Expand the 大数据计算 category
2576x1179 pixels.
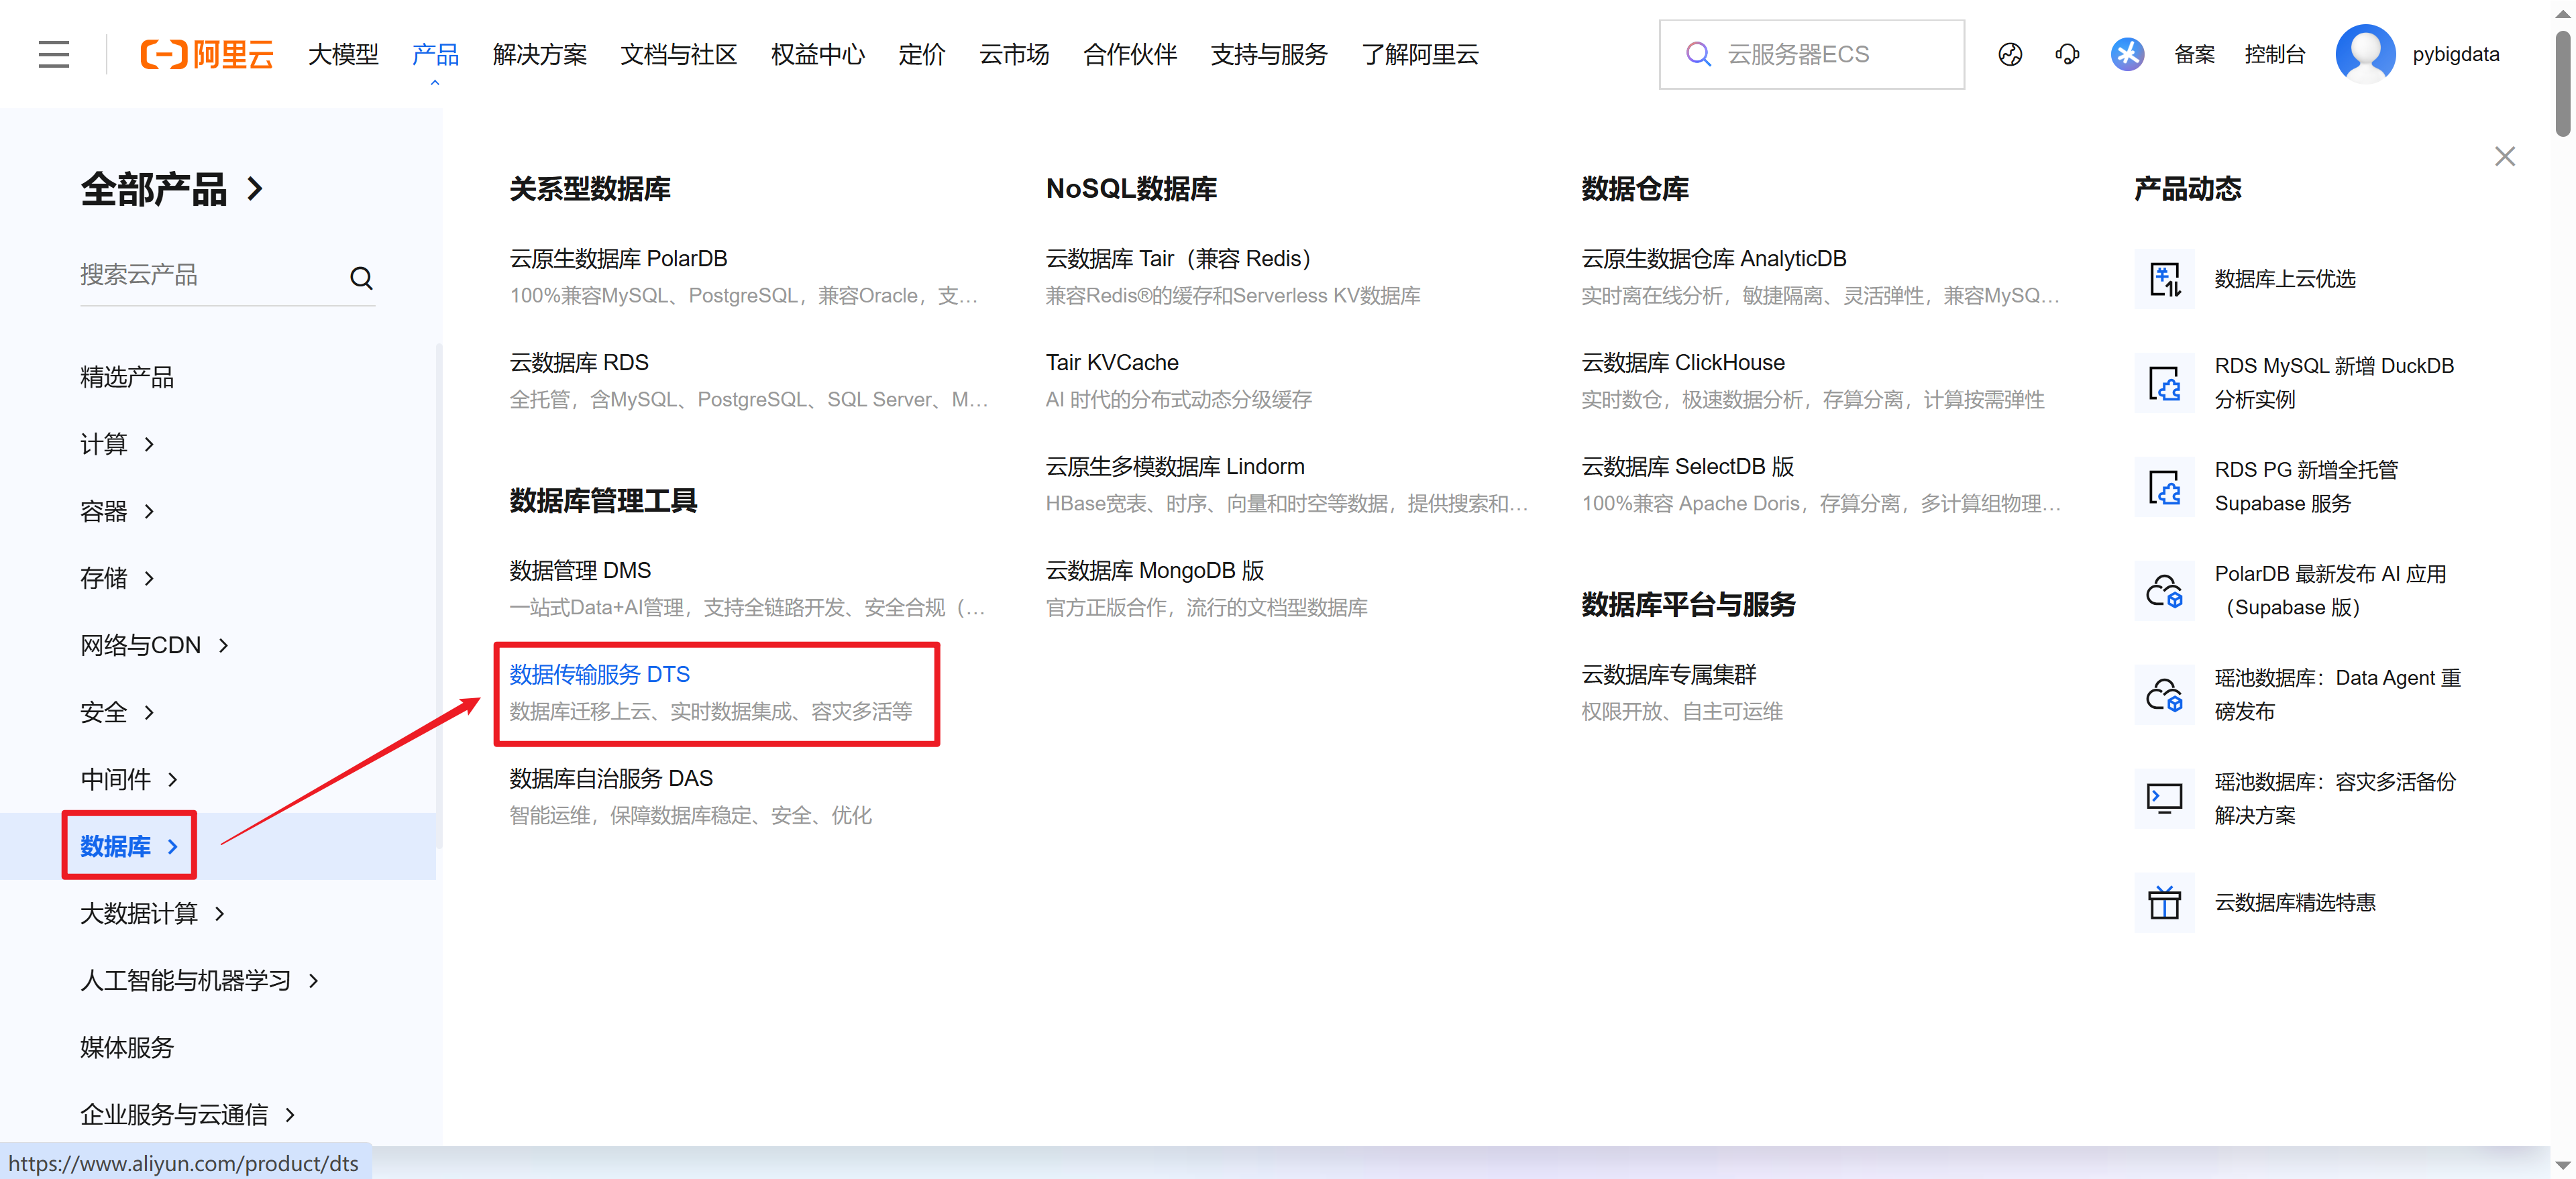point(152,913)
